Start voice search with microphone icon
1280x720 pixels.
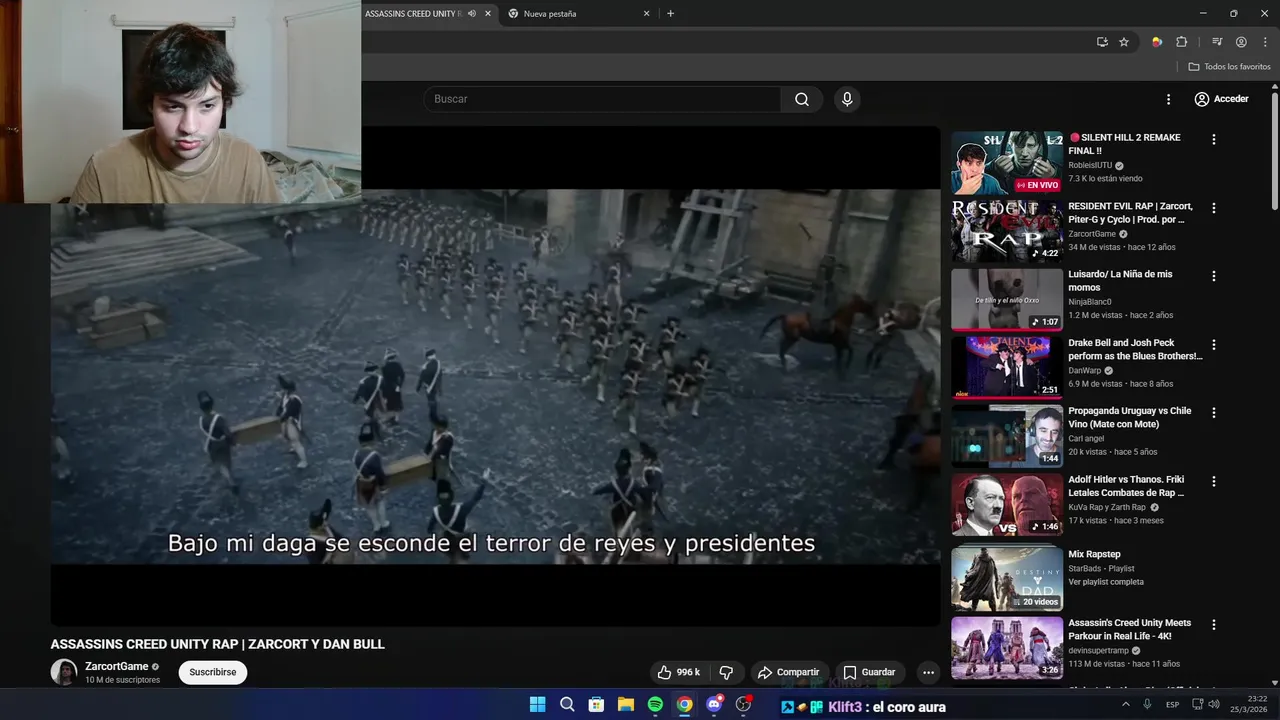coord(847,99)
